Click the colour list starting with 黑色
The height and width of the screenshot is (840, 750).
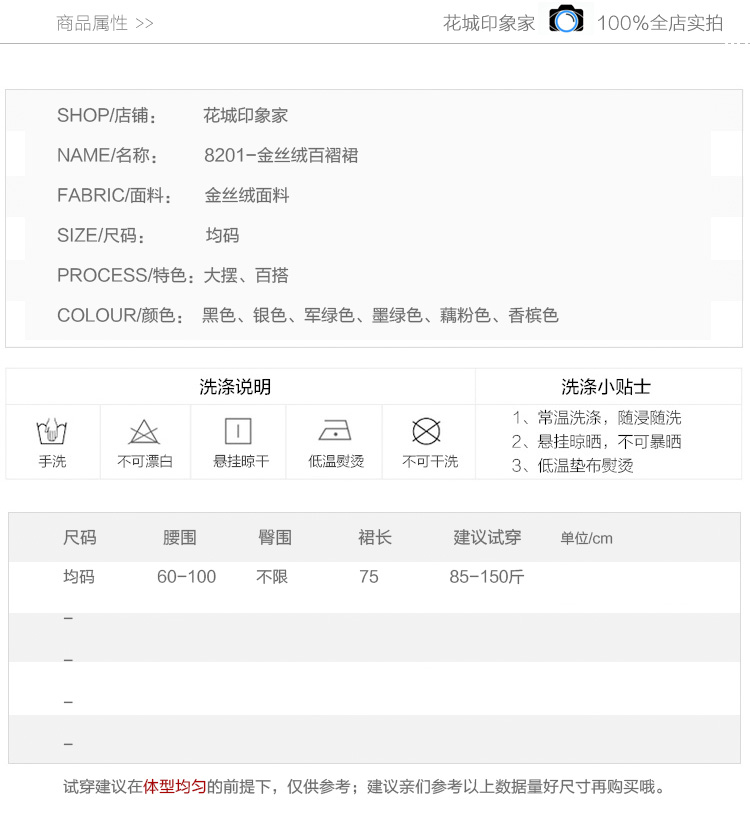380,316
